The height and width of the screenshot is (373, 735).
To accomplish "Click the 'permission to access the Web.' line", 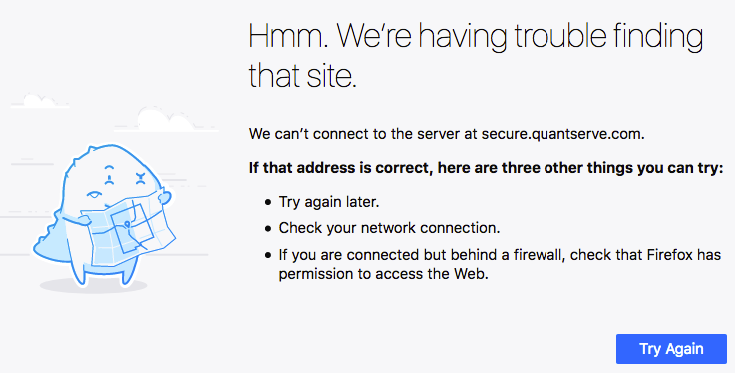I will coord(383,274).
